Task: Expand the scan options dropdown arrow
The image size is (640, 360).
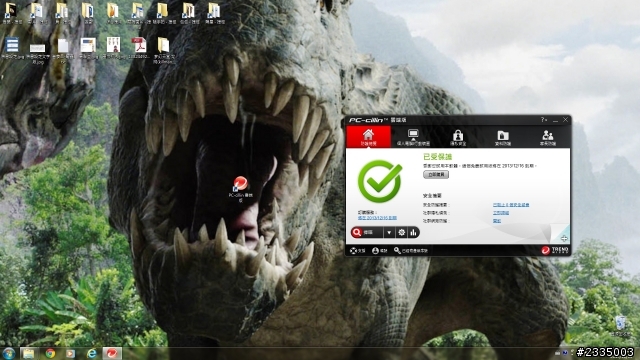Action: click(x=389, y=232)
